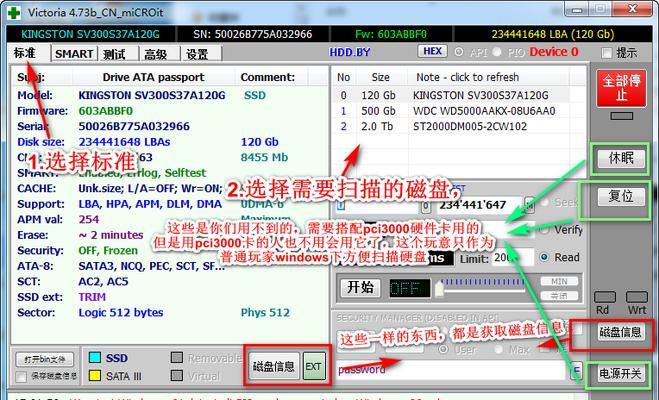Click the small indicator below 全部停止

(622, 116)
